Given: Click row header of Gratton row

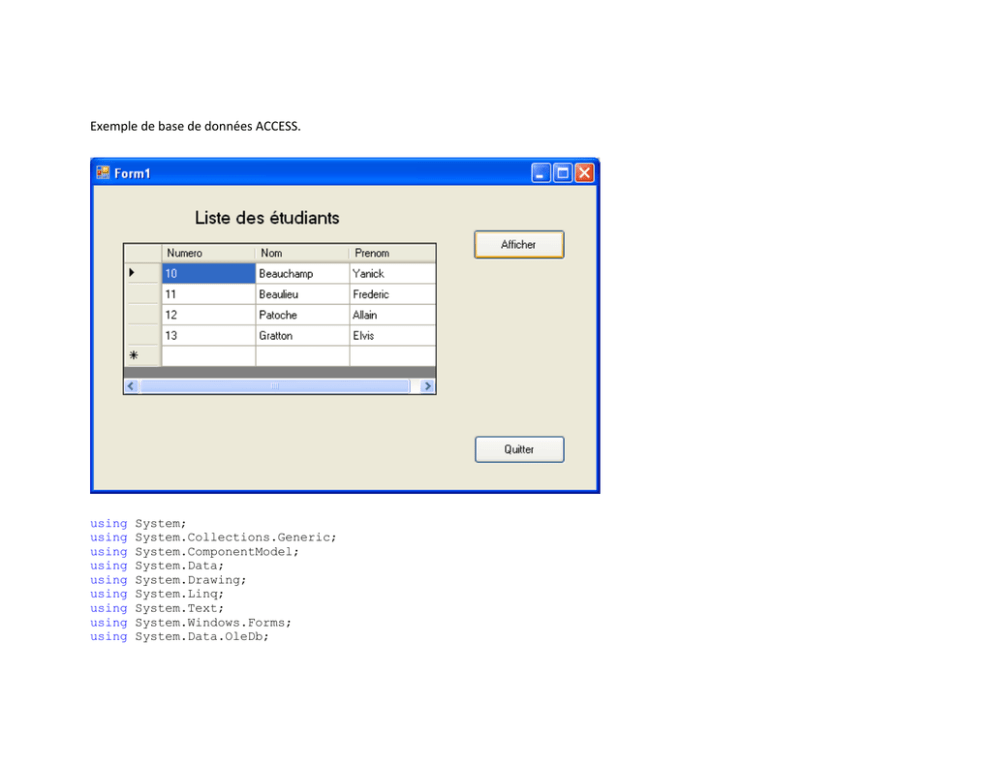Looking at the screenshot, I should coord(143,335).
